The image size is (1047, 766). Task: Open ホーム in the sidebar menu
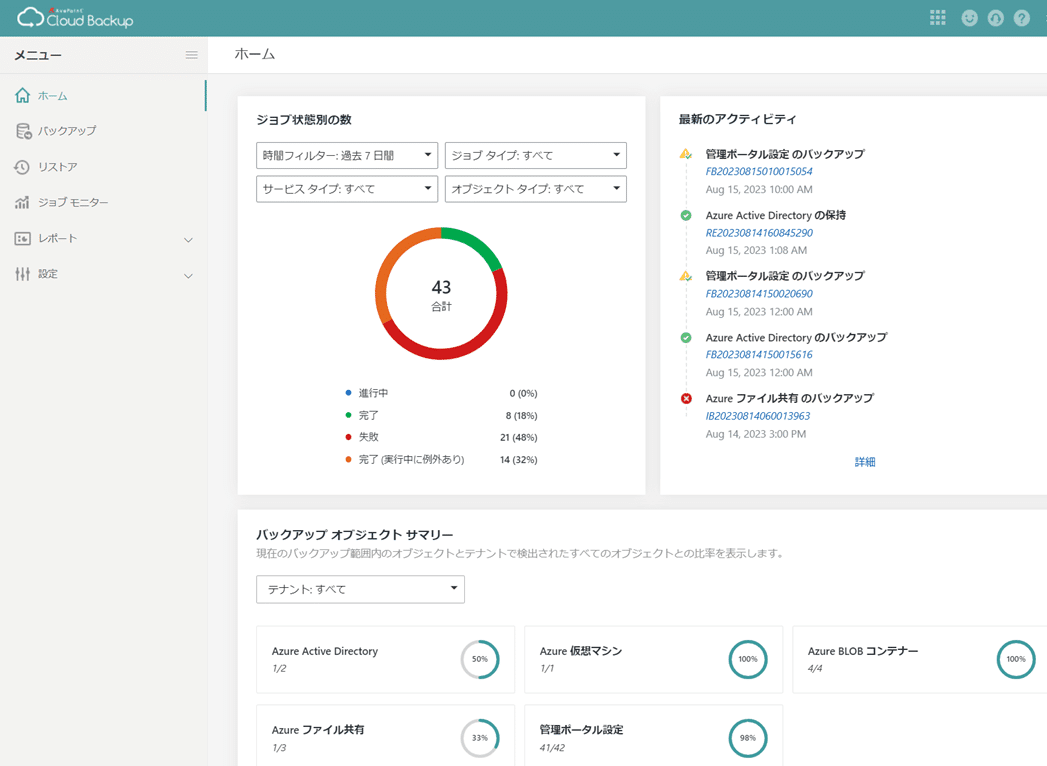click(x=103, y=95)
